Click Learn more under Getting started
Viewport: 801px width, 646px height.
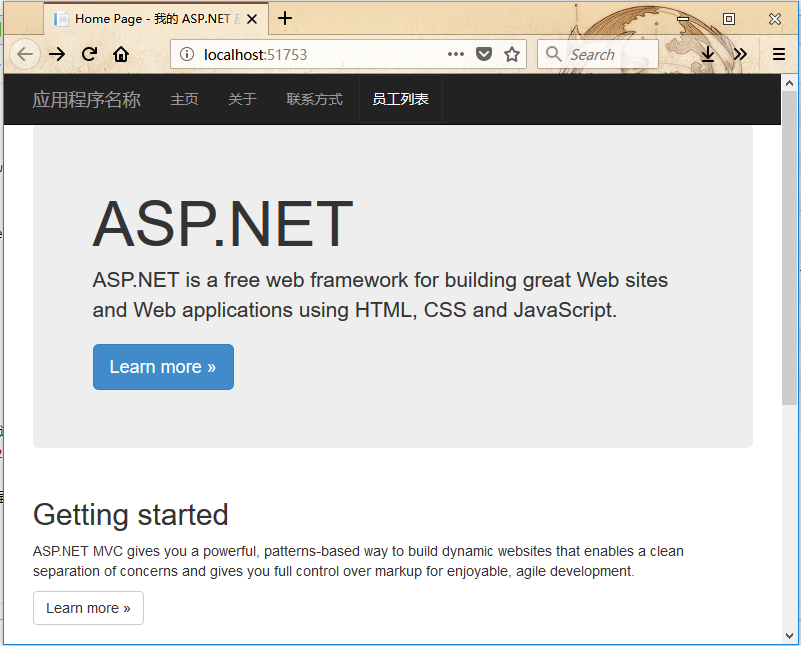(88, 608)
